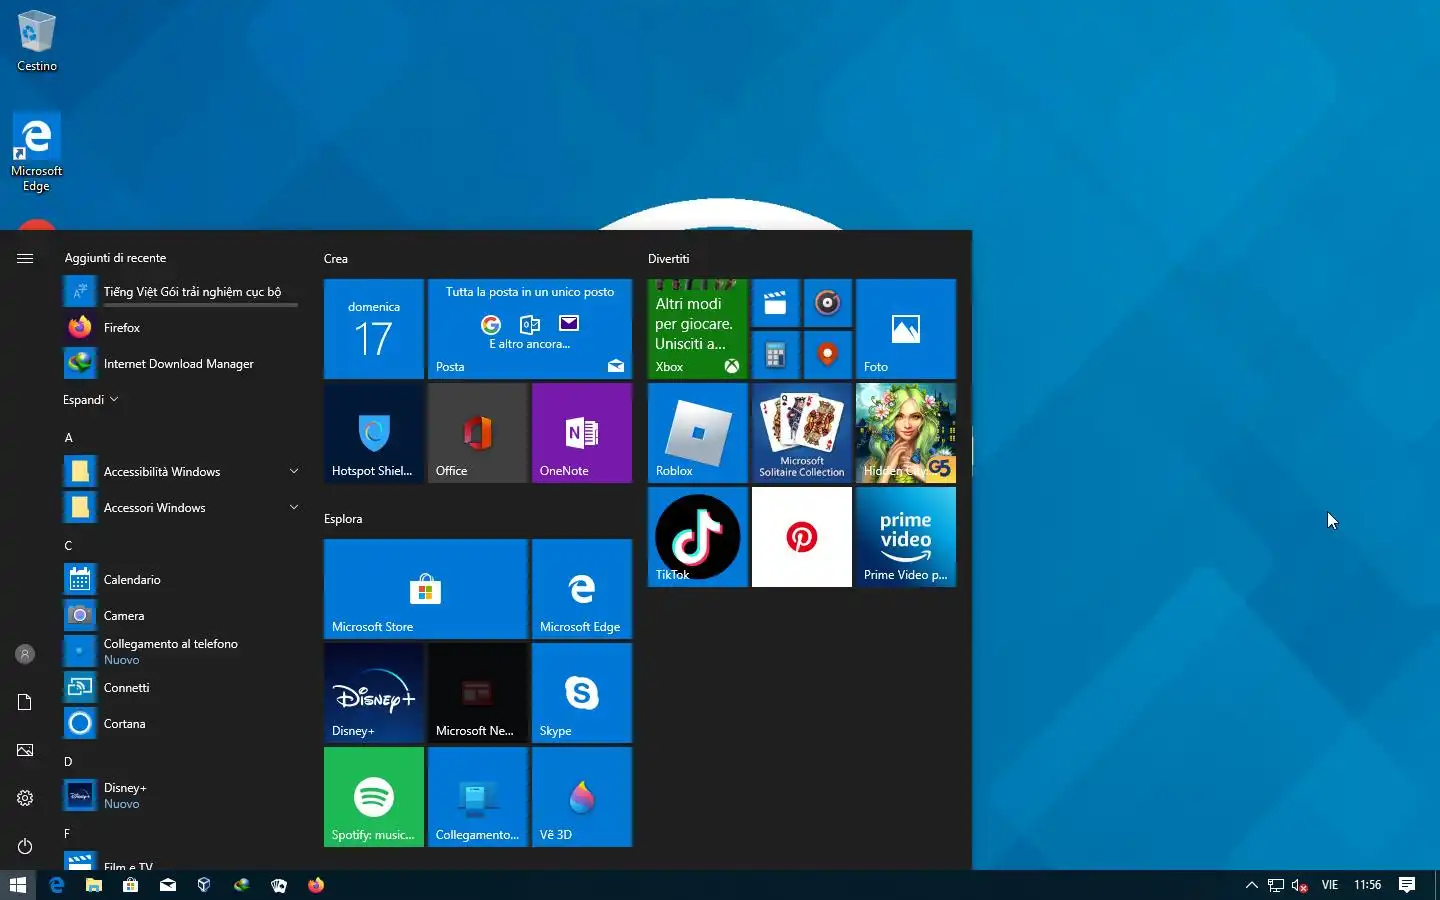Open Settings gear in the Start sidebar
The height and width of the screenshot is (900, 1440).
25,798
